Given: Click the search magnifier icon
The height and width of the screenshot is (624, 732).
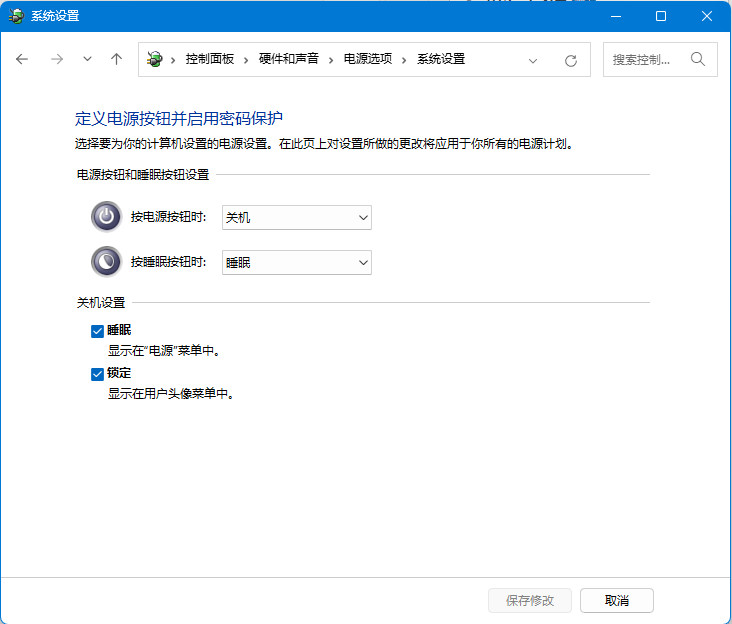Looking at the screenshot, I should (x=698, y=59).
